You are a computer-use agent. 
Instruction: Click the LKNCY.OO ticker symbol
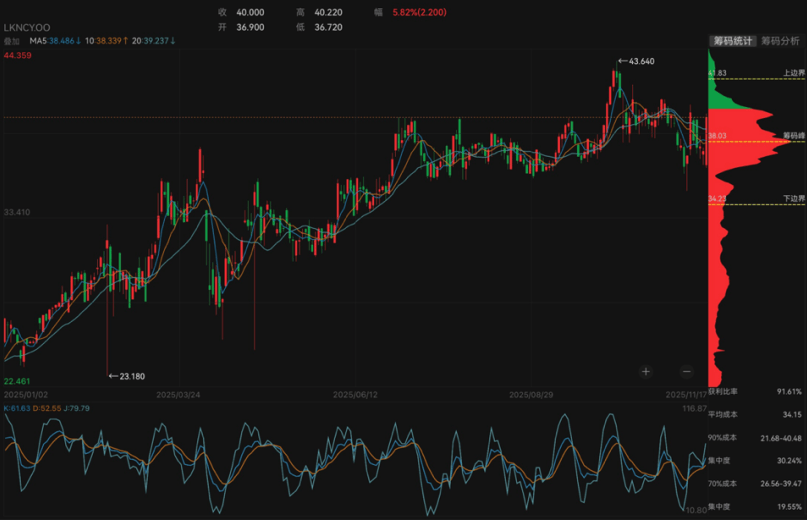(x=28, y=28)
